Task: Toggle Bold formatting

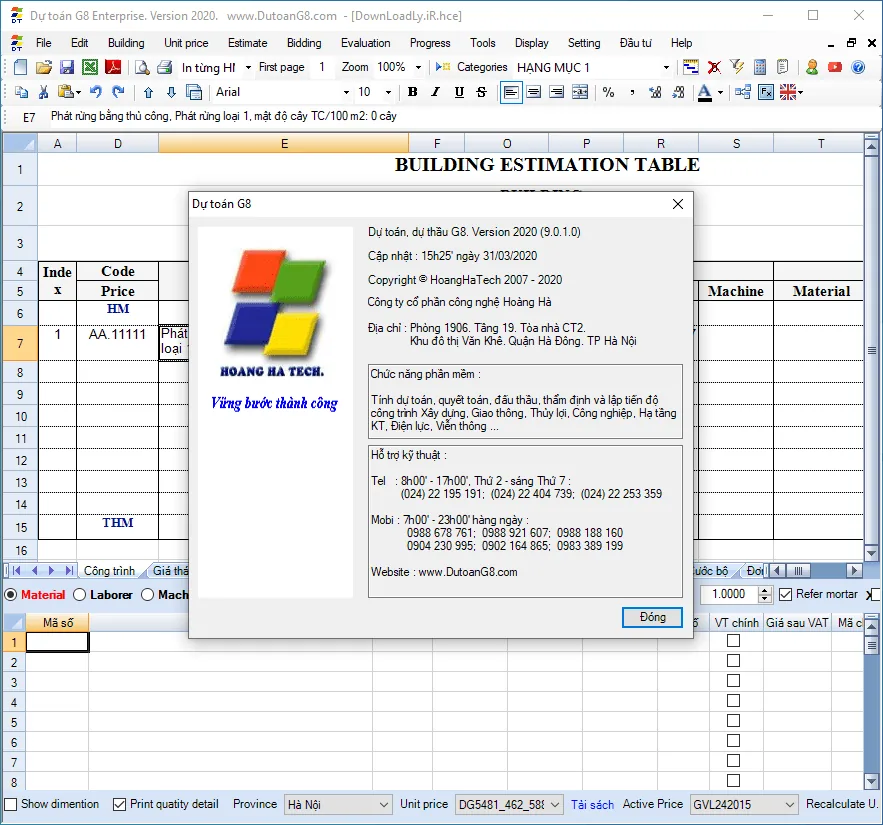Action: 412,92
